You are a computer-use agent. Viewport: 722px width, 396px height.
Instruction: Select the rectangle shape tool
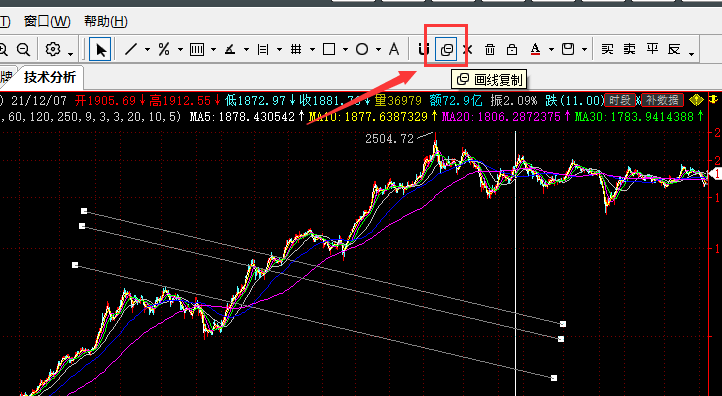329,49
